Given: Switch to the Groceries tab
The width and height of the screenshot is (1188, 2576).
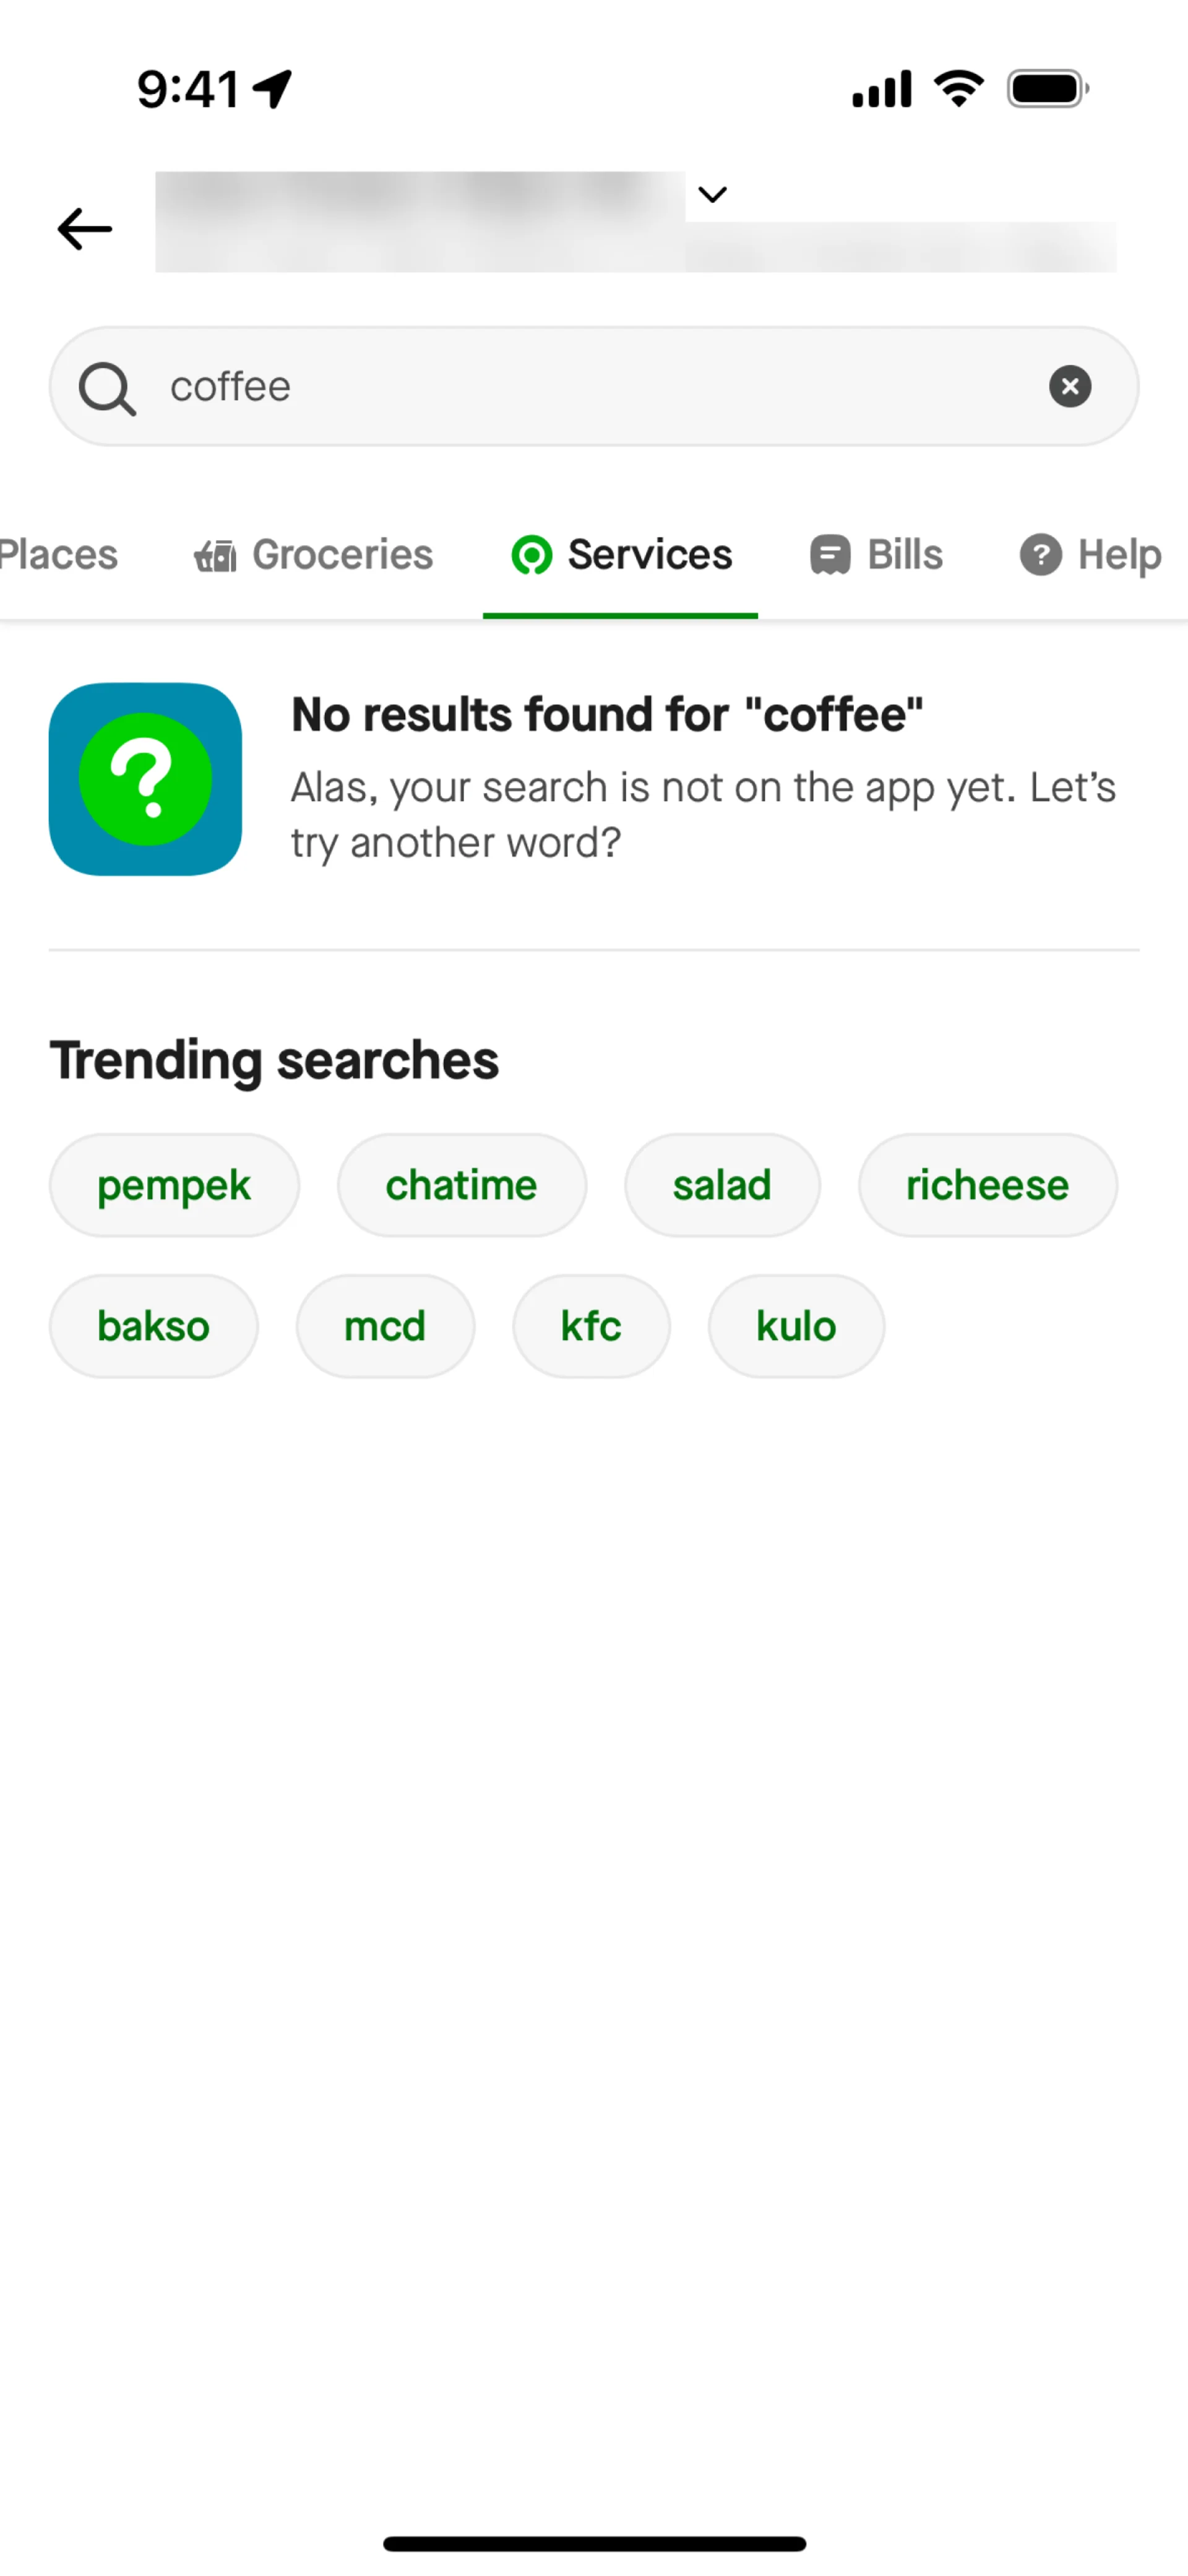Looking at the screenshot, I should click(314, 555).
